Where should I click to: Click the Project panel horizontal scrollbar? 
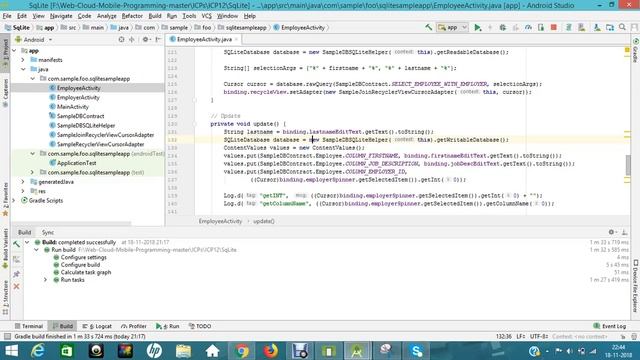pos(71,223)
